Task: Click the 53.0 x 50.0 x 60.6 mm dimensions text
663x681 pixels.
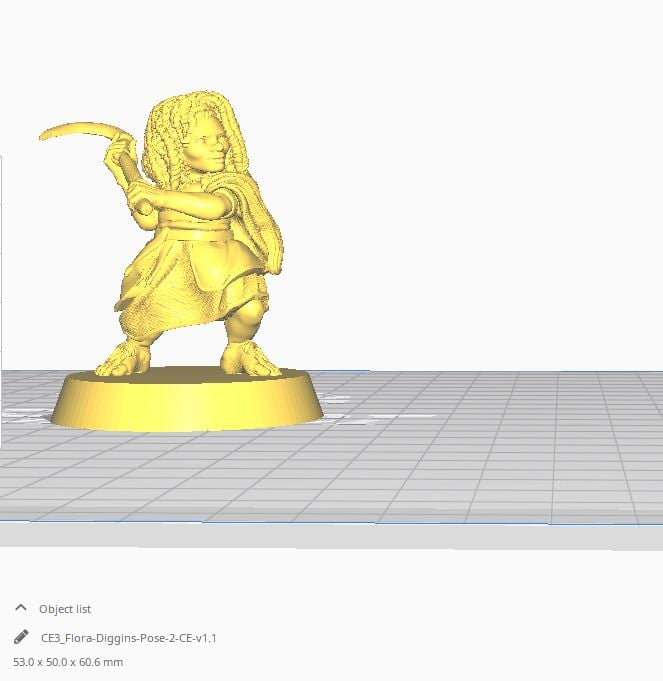Action: tap(68, 662)
